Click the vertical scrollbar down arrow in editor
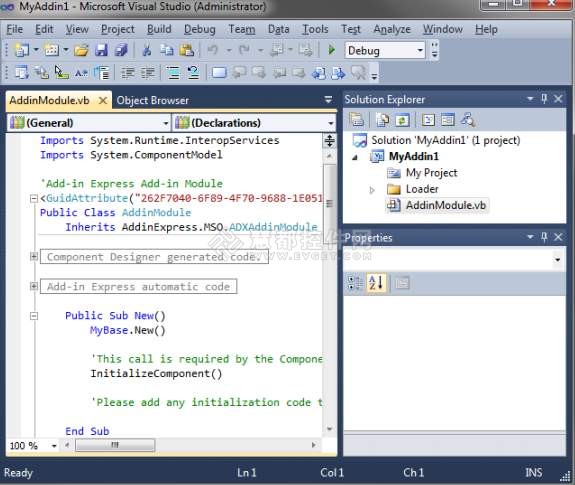 pos(329,428)
